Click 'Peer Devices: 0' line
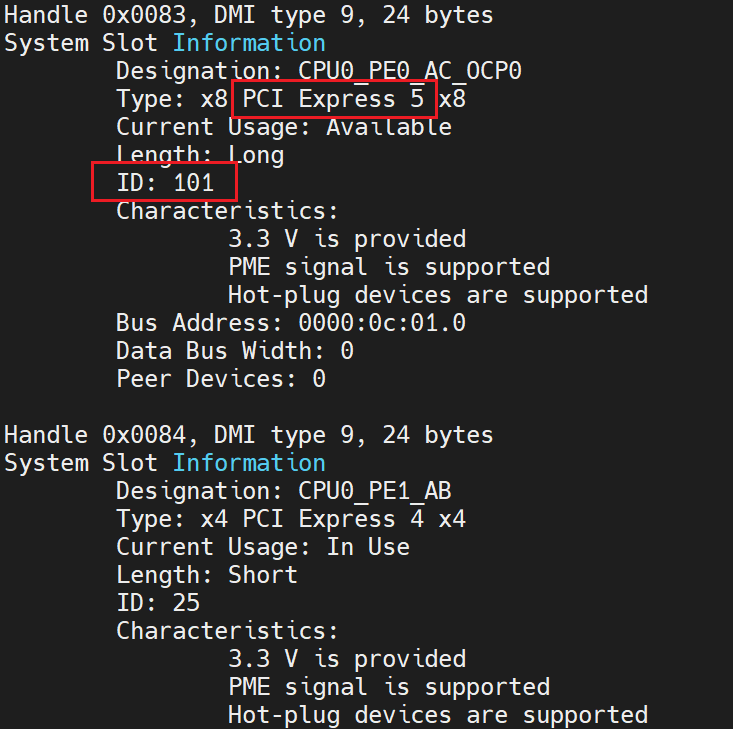This screenshot has width=733, height=729. [x=220, y=379]
